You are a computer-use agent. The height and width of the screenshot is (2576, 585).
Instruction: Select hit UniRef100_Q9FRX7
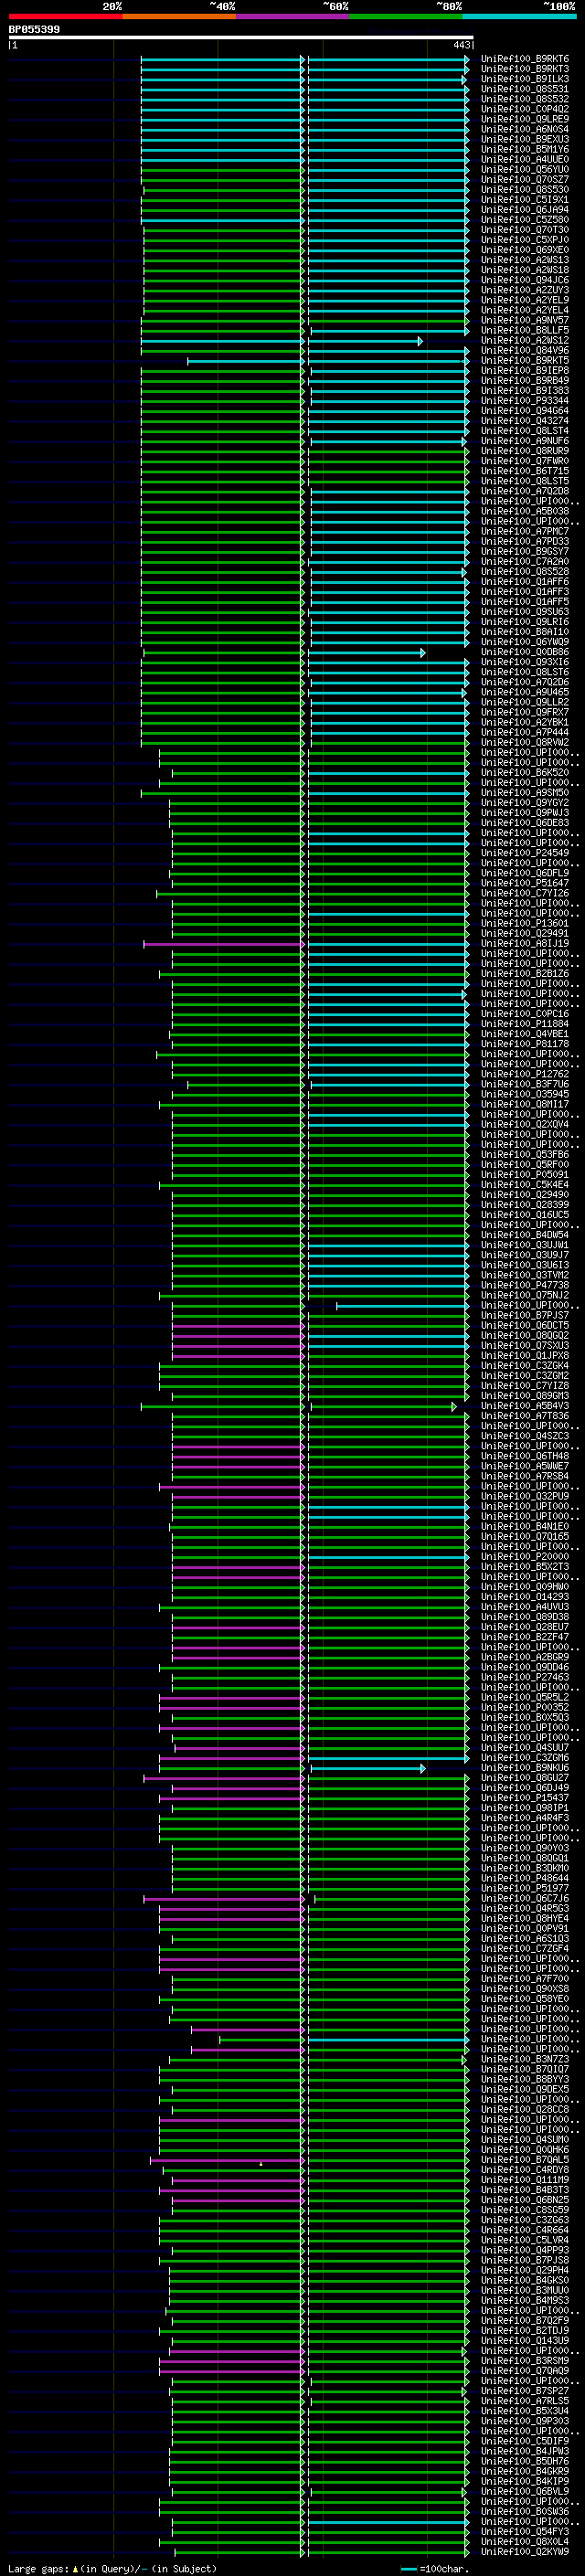click(x=525, y=712)
